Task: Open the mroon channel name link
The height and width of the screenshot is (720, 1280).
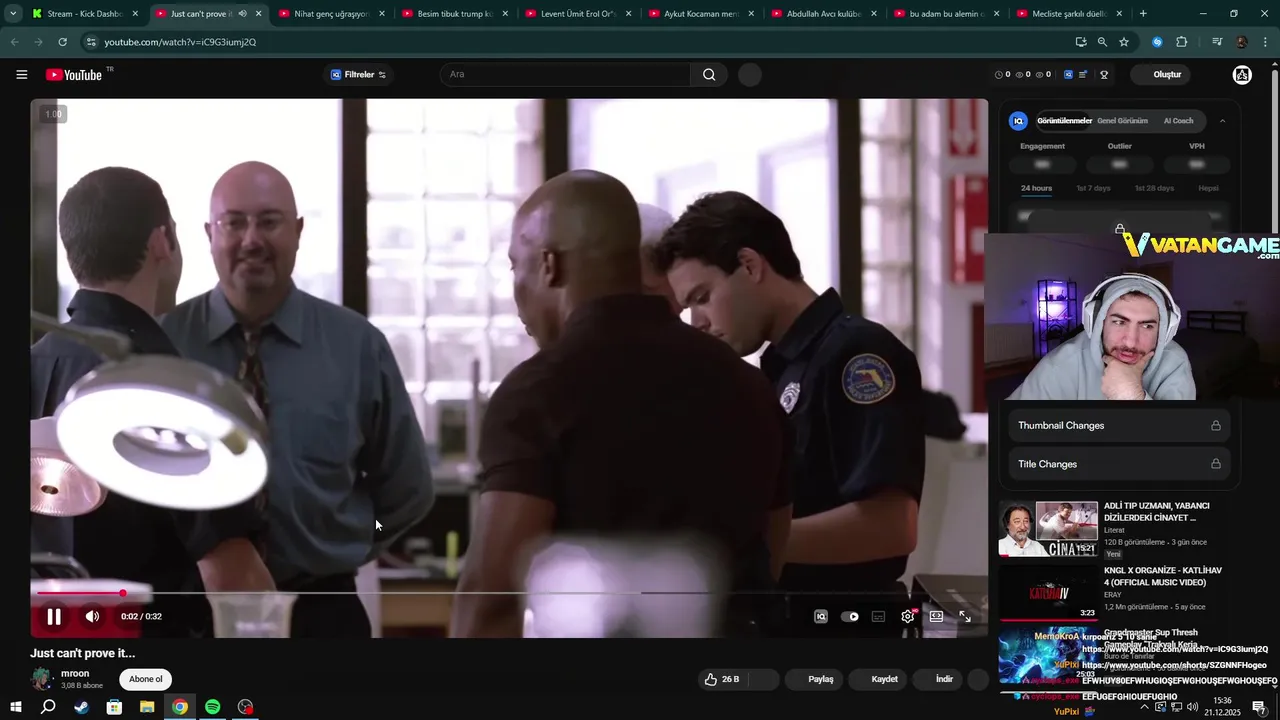Action: click(x=75, y=673)
